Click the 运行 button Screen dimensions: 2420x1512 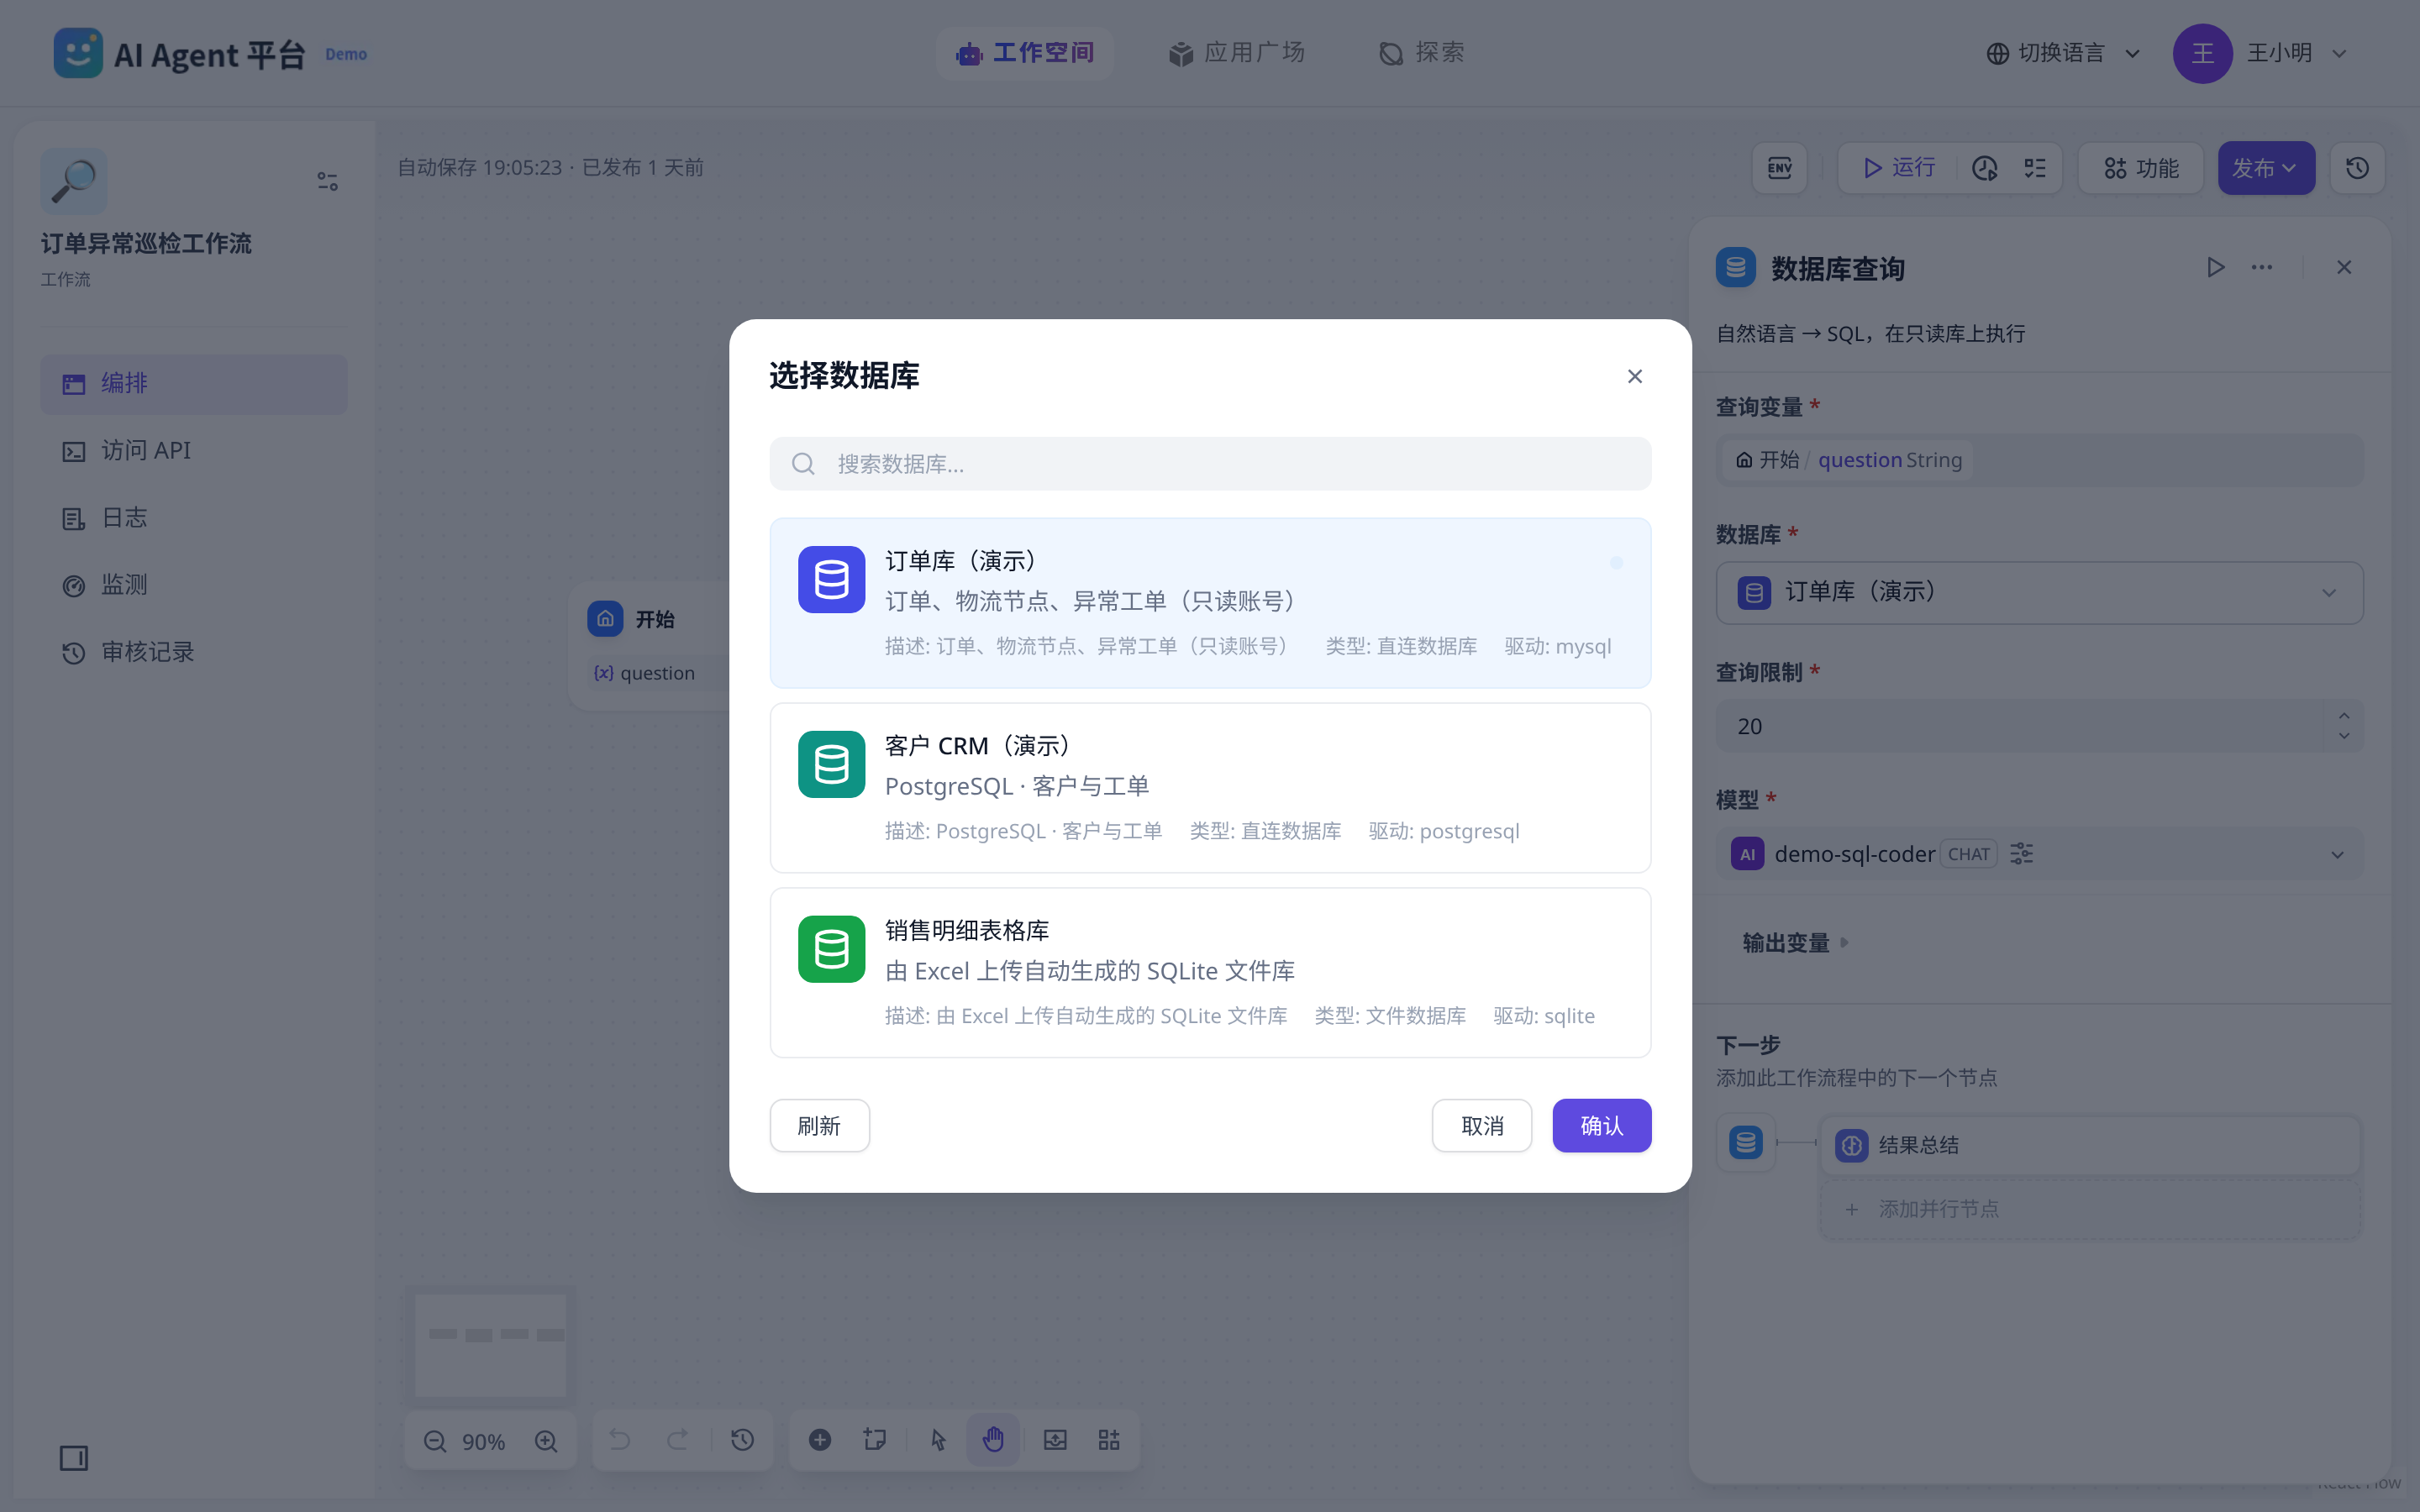[1900, 168]
